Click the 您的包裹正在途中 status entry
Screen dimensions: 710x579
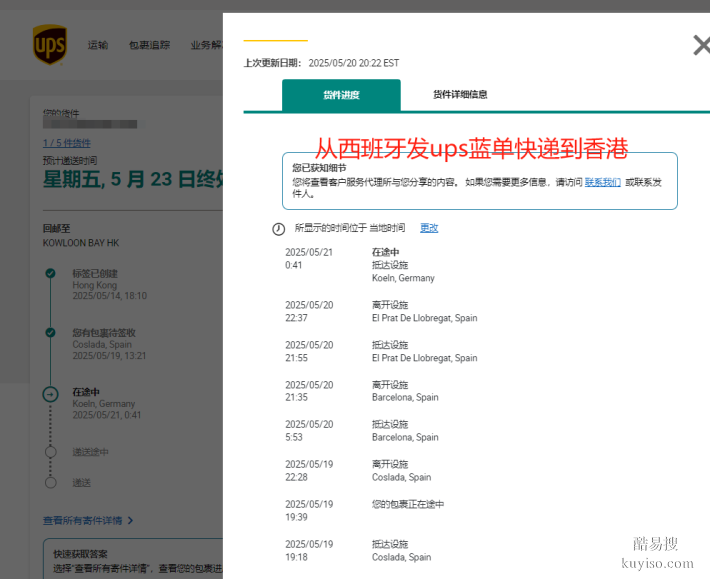[408, 504]
